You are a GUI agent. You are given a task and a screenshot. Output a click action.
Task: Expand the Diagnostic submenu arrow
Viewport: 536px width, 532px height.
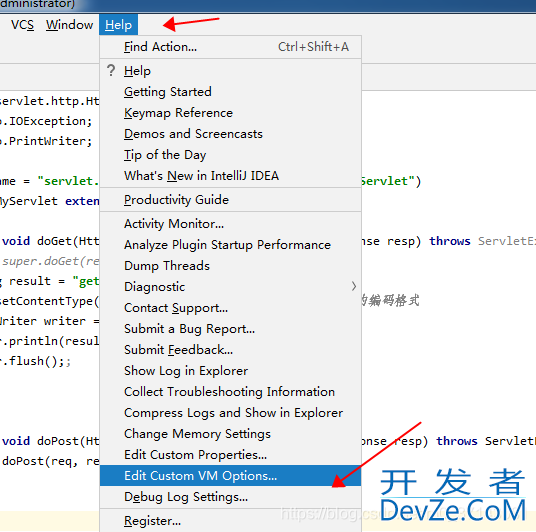pos(354,286)
